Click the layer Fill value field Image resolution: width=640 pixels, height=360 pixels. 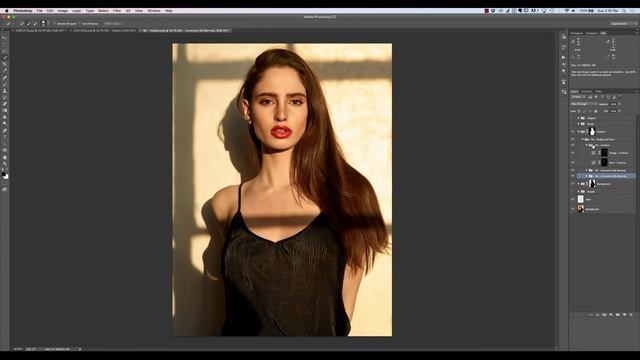[613, 111]
